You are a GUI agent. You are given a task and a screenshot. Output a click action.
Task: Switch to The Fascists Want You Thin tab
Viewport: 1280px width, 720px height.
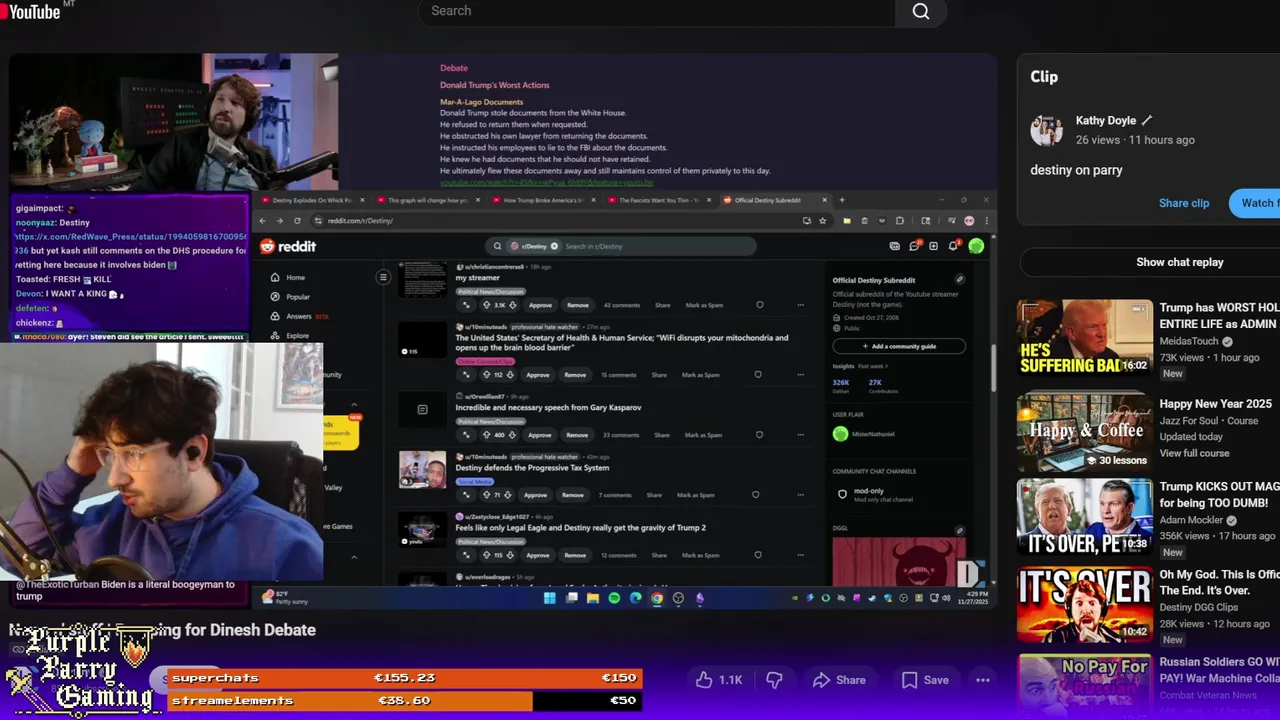660,200
